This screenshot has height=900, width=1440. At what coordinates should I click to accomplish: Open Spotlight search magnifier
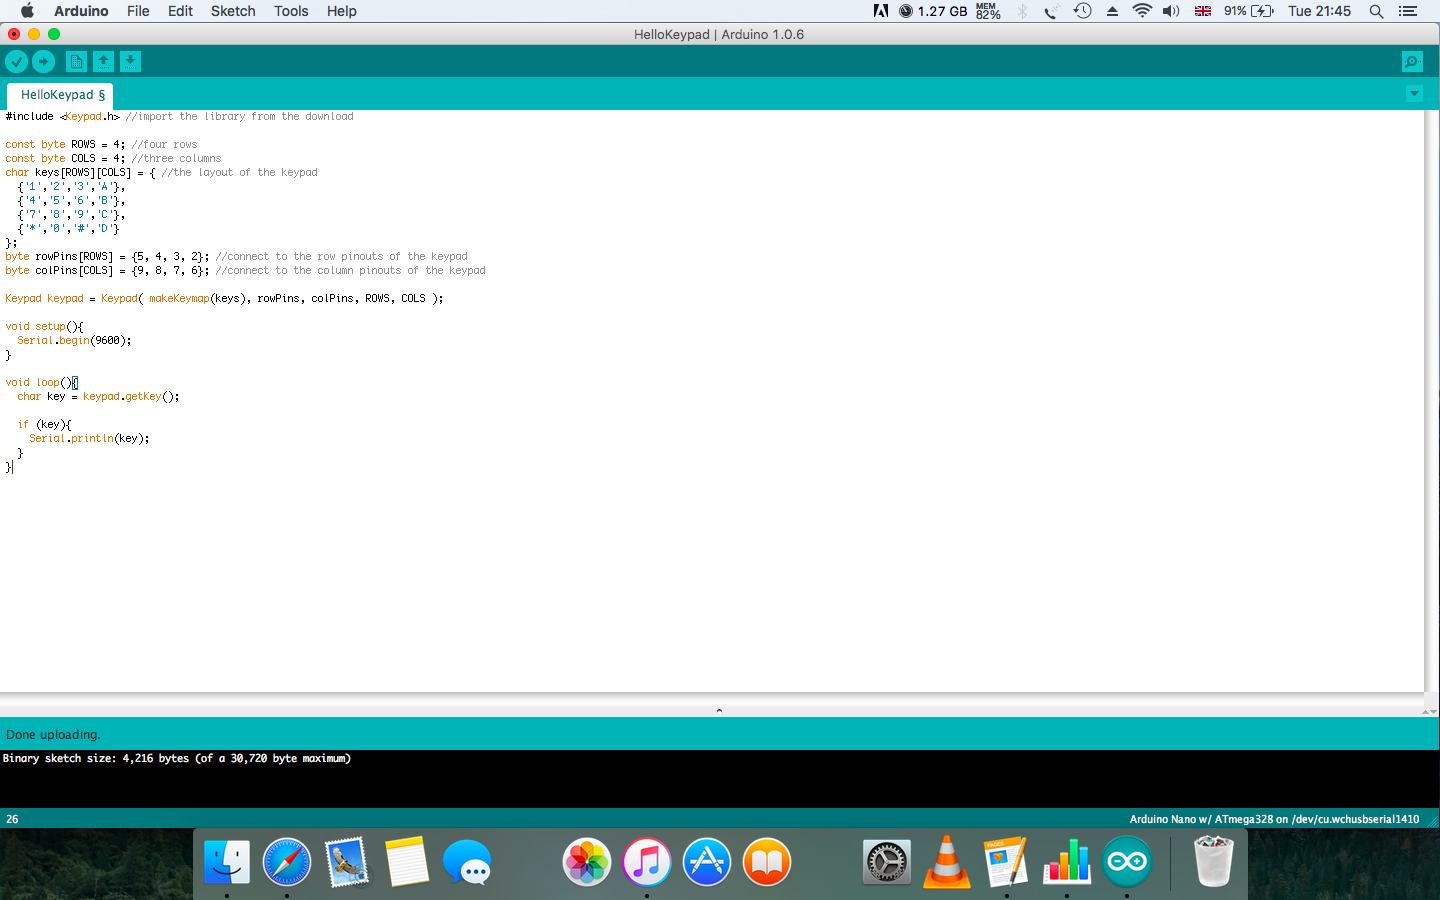(x=1376, y=11)
